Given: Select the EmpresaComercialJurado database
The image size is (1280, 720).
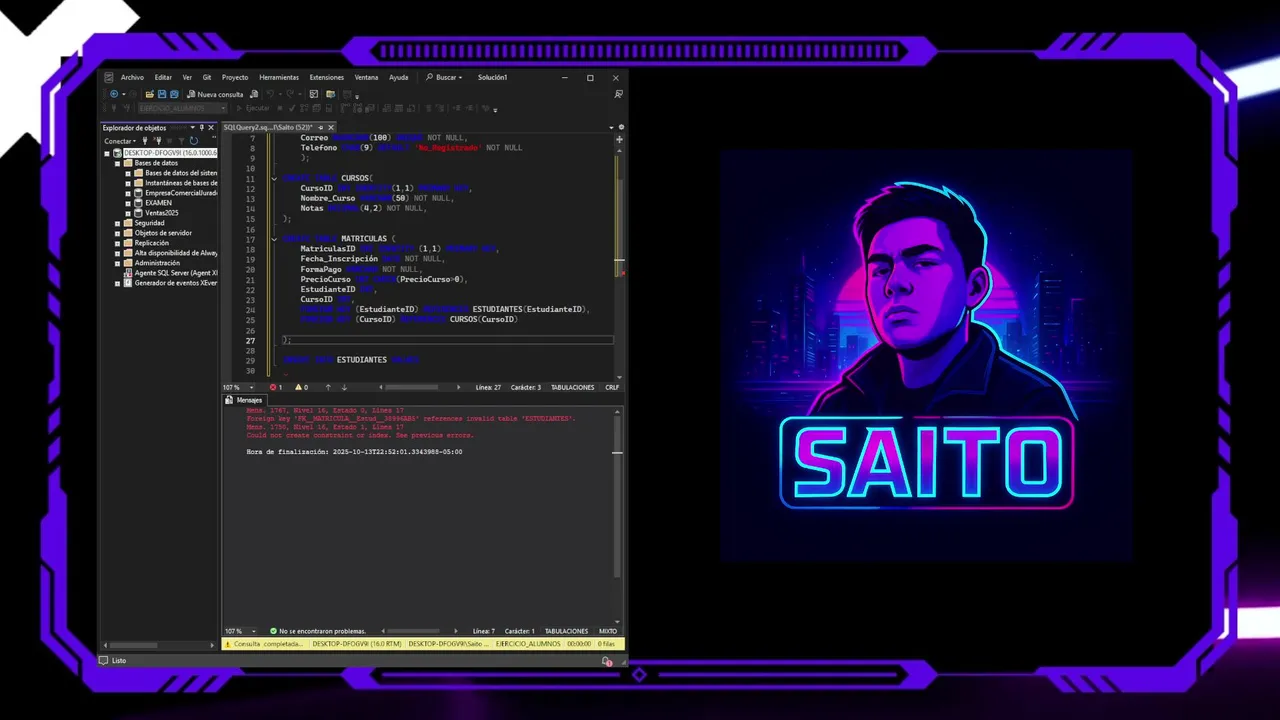Looking at the screenshot, I should (181, 193).
